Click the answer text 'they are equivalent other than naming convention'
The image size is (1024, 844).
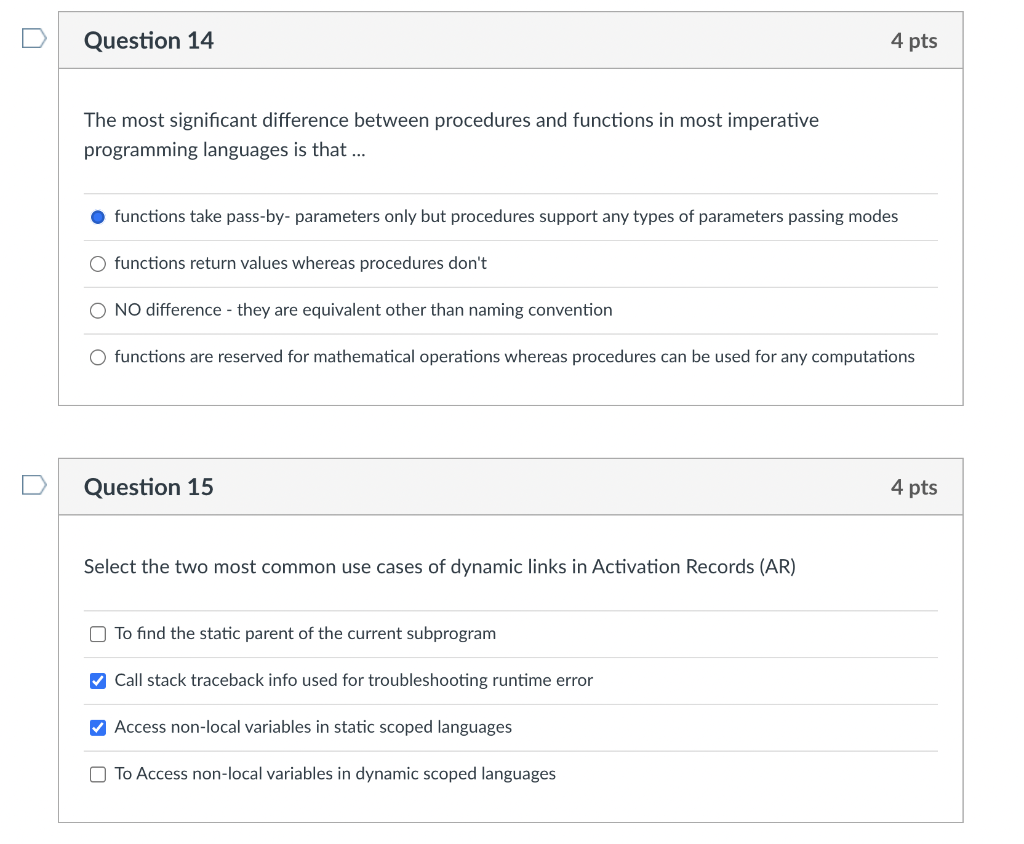pos(424,310)
